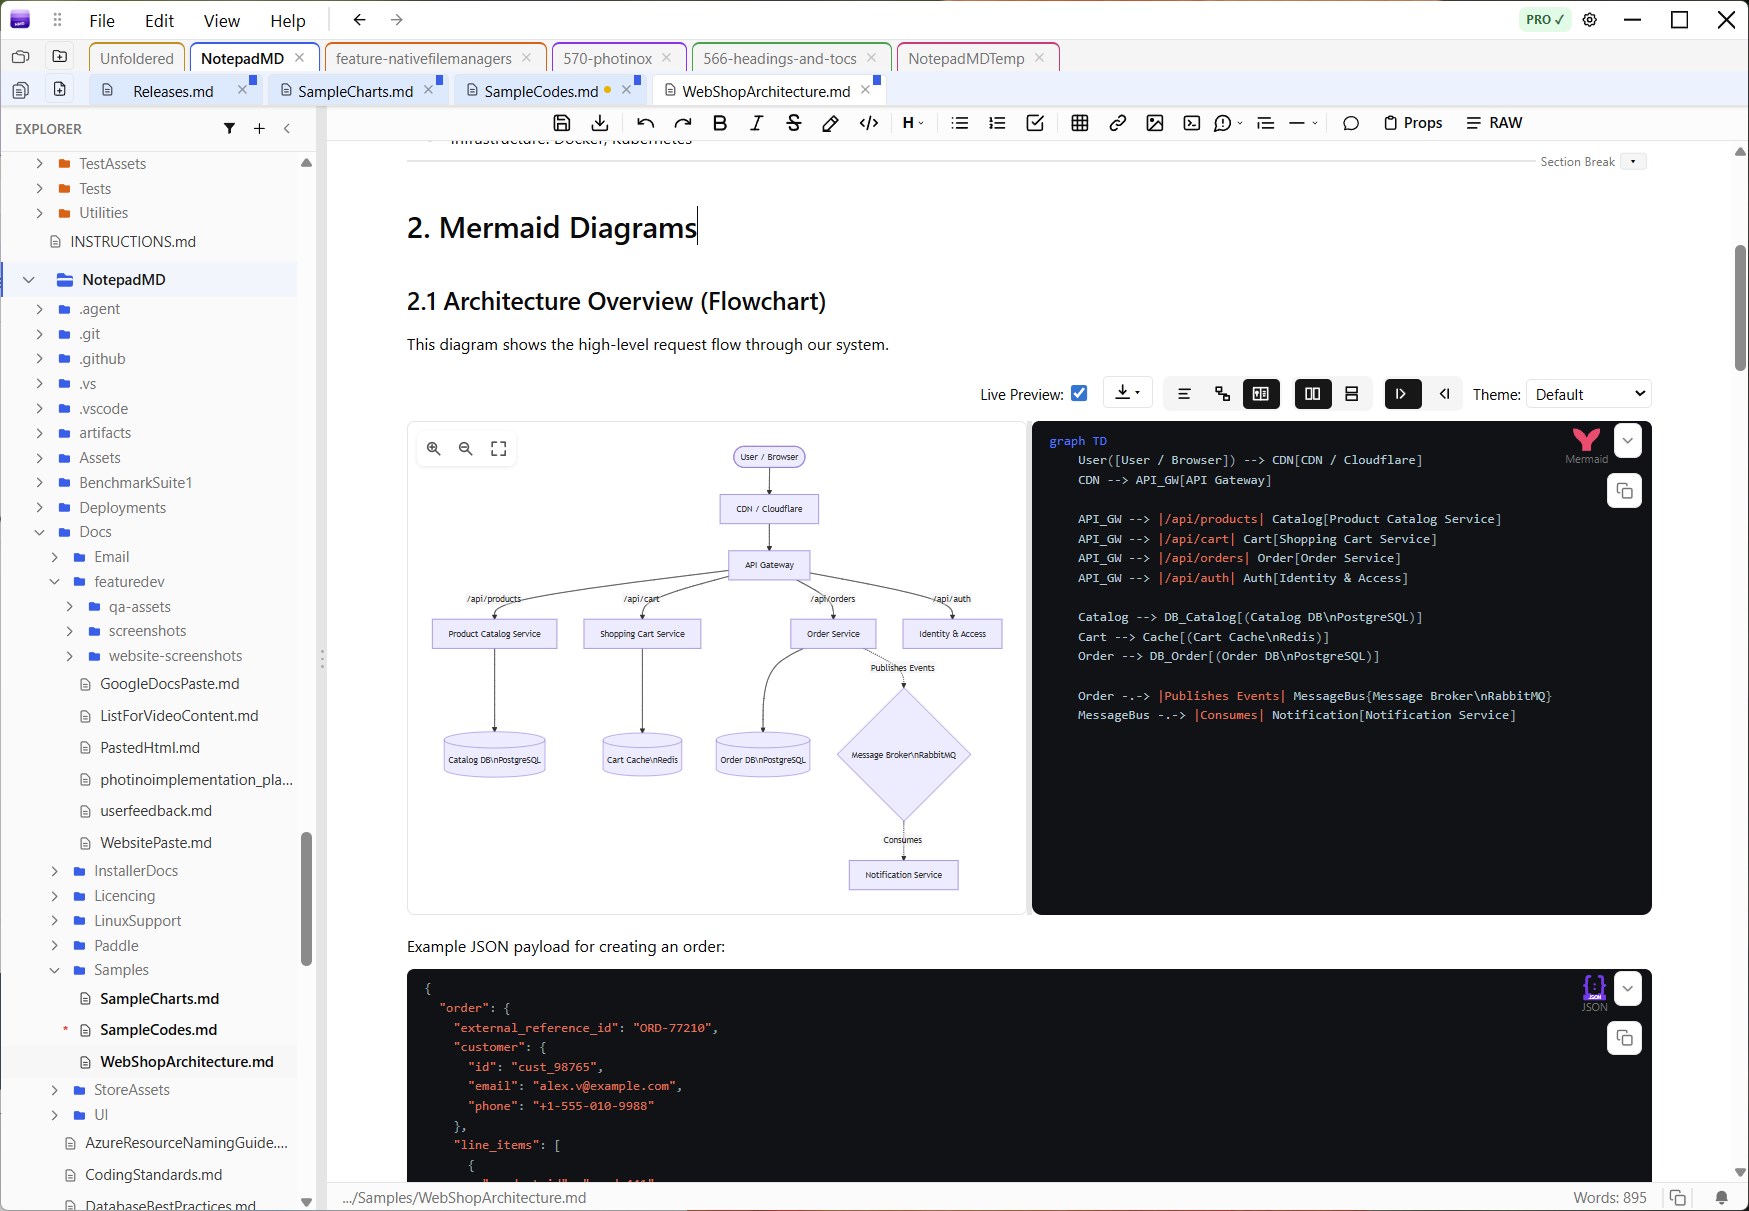Insert an image

tap(1155, 123)
